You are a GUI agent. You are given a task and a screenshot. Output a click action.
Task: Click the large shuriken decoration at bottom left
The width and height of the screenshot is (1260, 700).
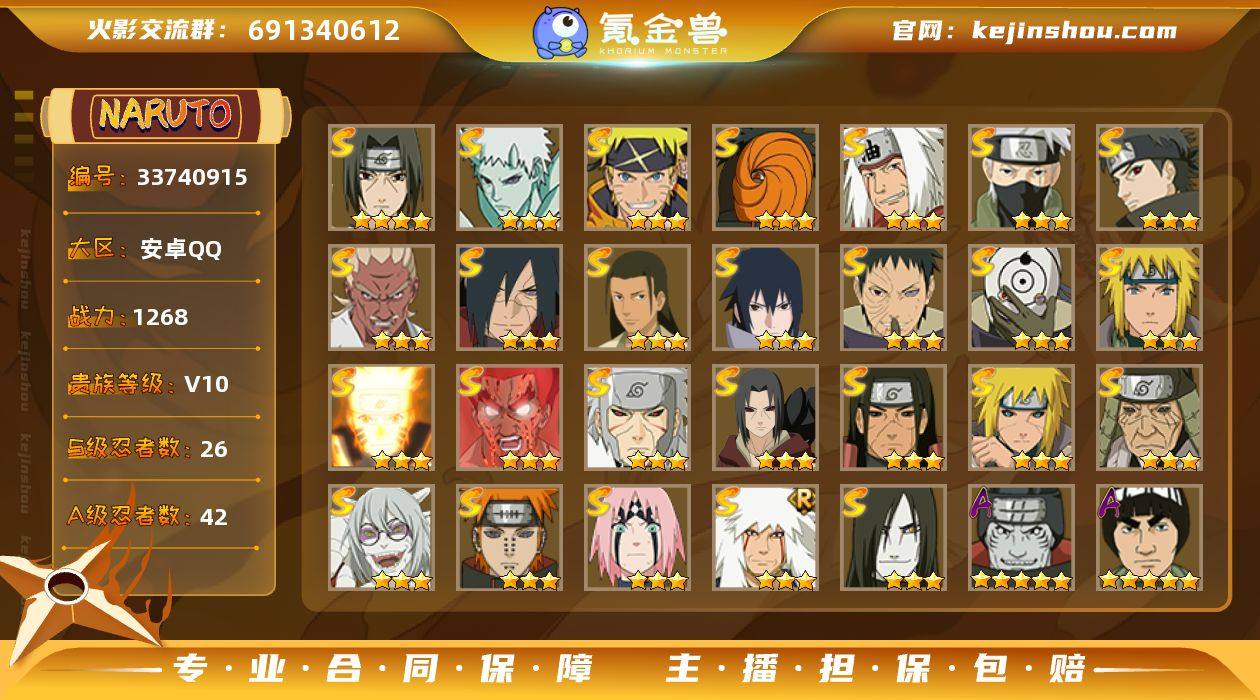75,595
